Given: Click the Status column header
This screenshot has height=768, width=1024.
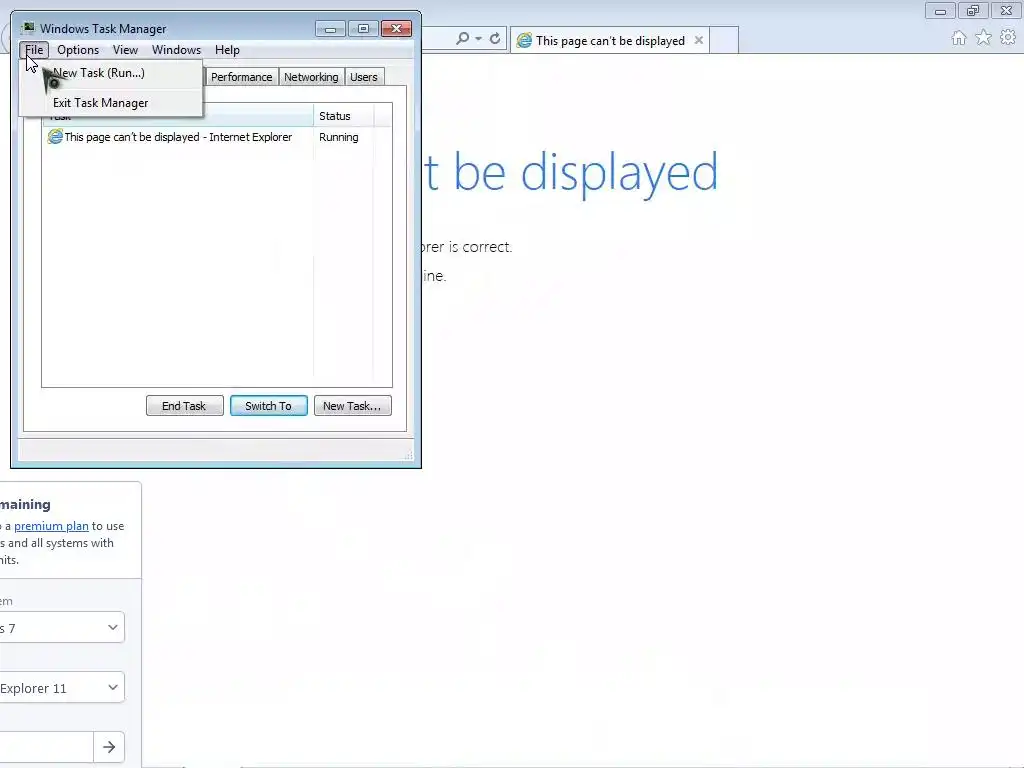Looking at the screenshot, I should pos(343,116).
